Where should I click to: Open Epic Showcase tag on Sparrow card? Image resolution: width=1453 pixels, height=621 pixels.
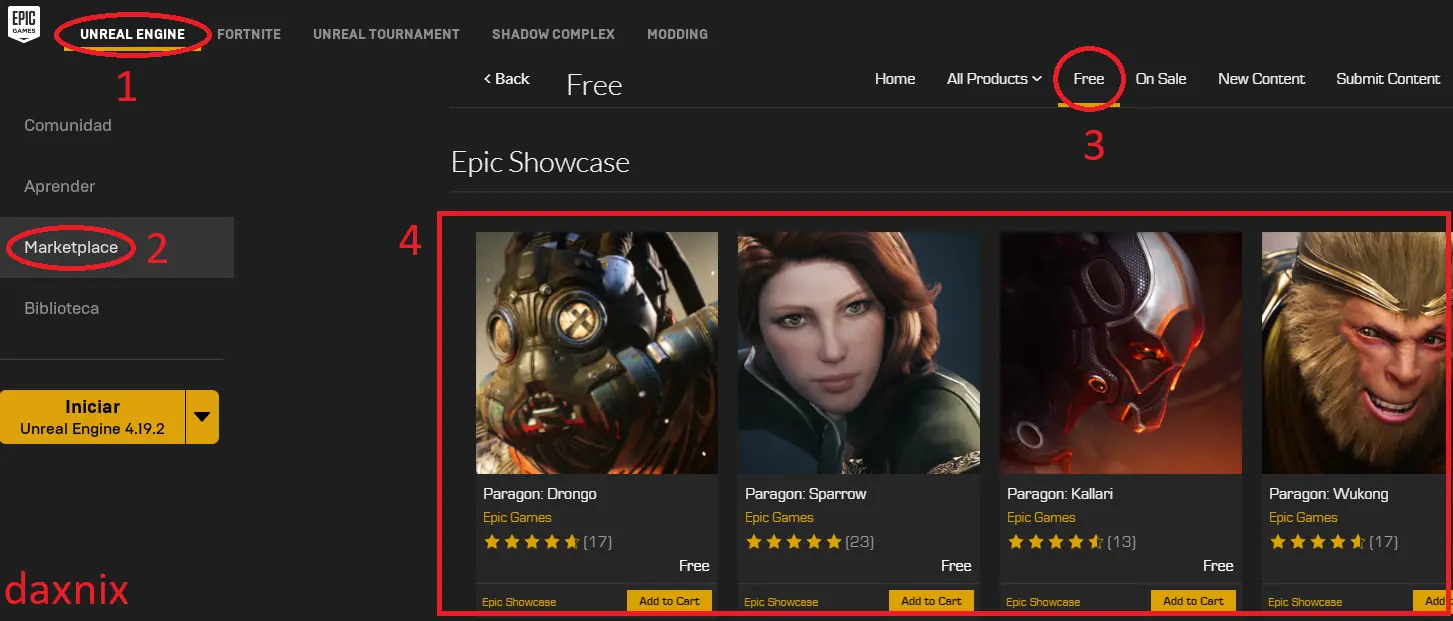pyautogui.click(x=781, y=602)
